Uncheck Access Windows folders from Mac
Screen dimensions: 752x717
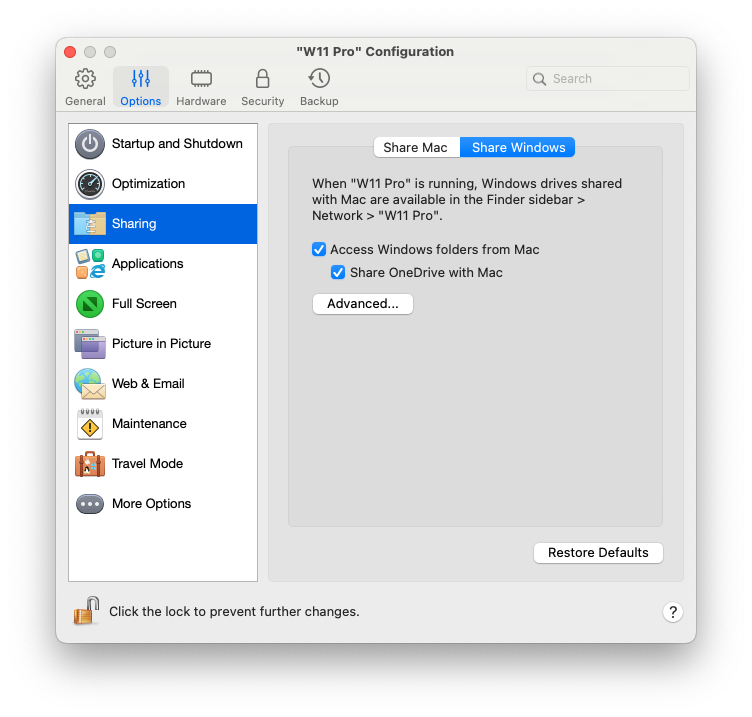[319, 250]
